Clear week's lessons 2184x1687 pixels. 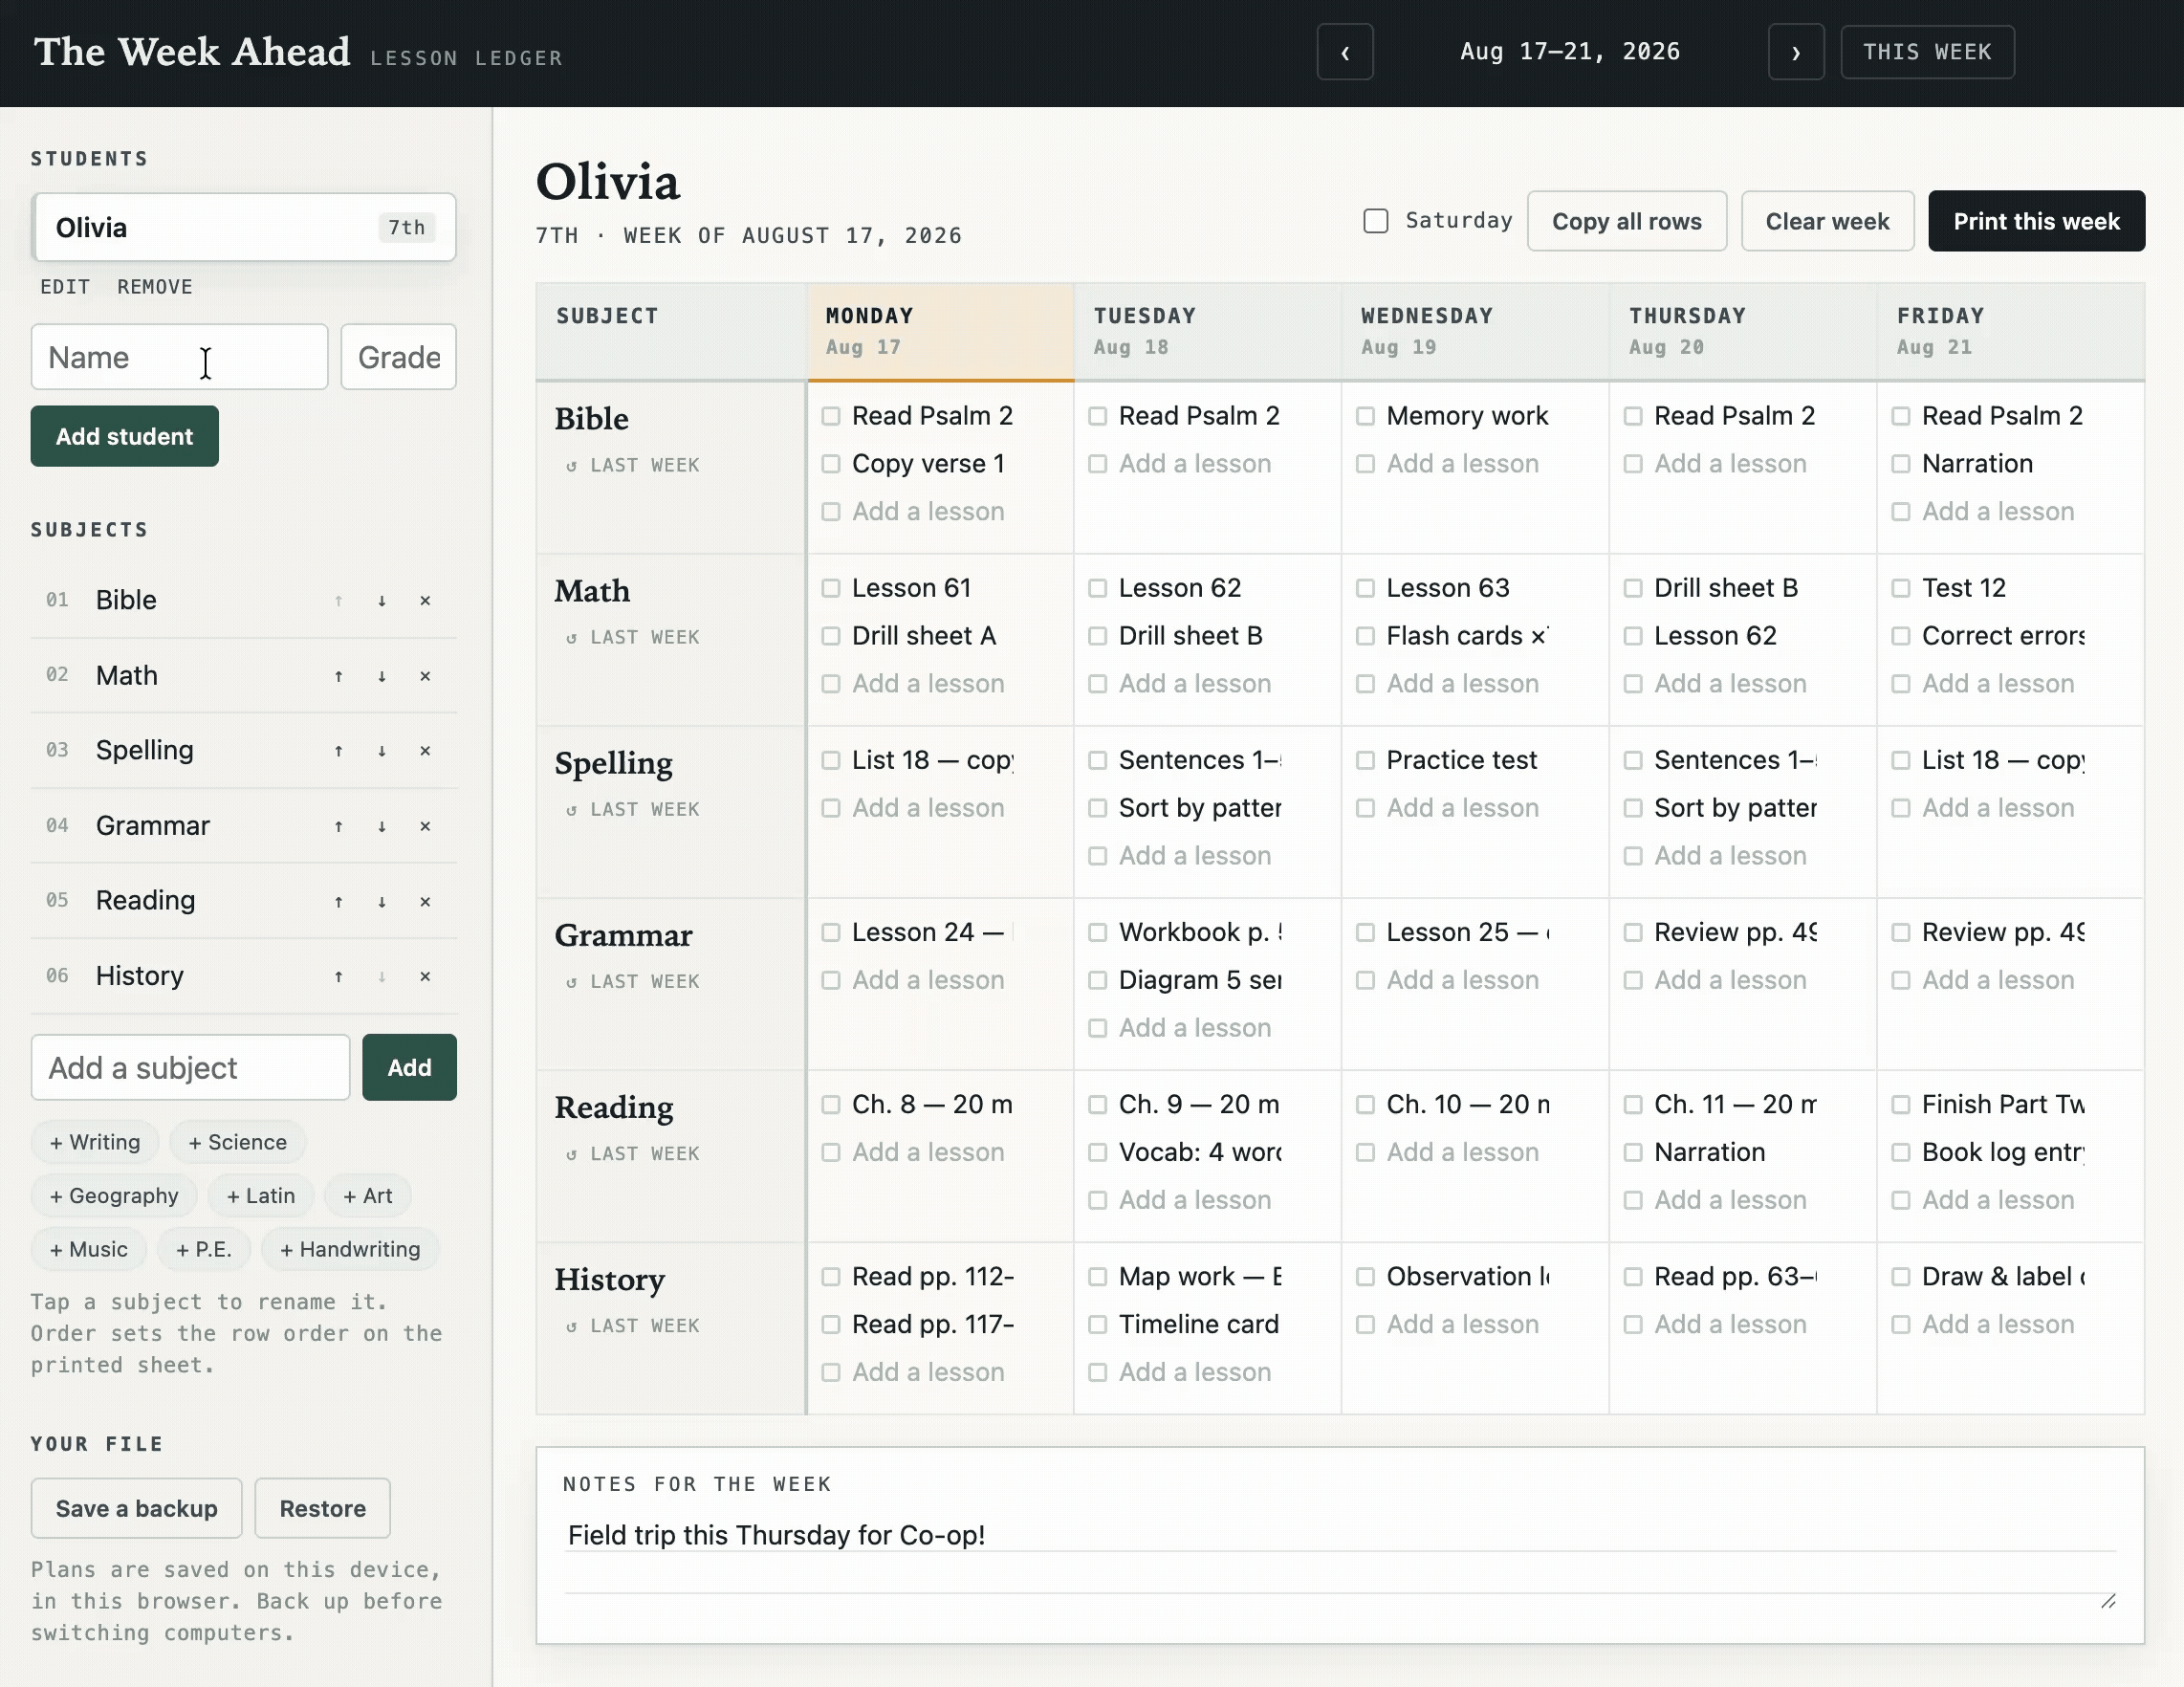(1827, 221)
